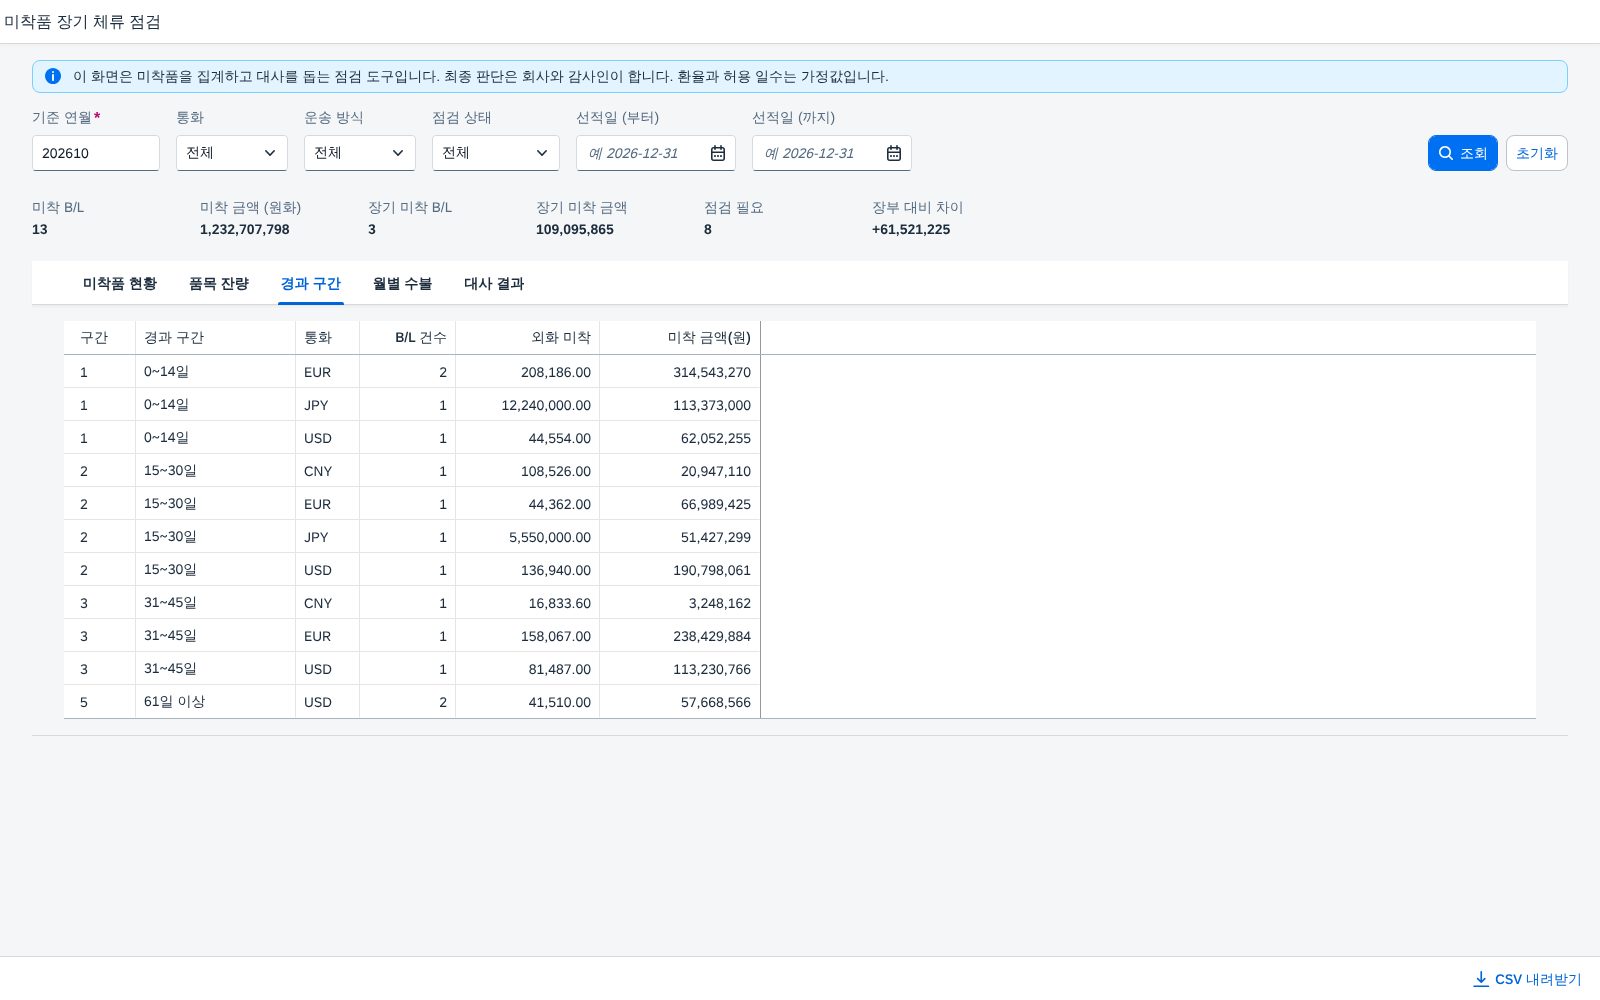The width and height of the screenshot is (1600, 1000).
Task: Open calendar picker for 선적일 (까지)
Action: pyautogui.click(x=894, y=153)
